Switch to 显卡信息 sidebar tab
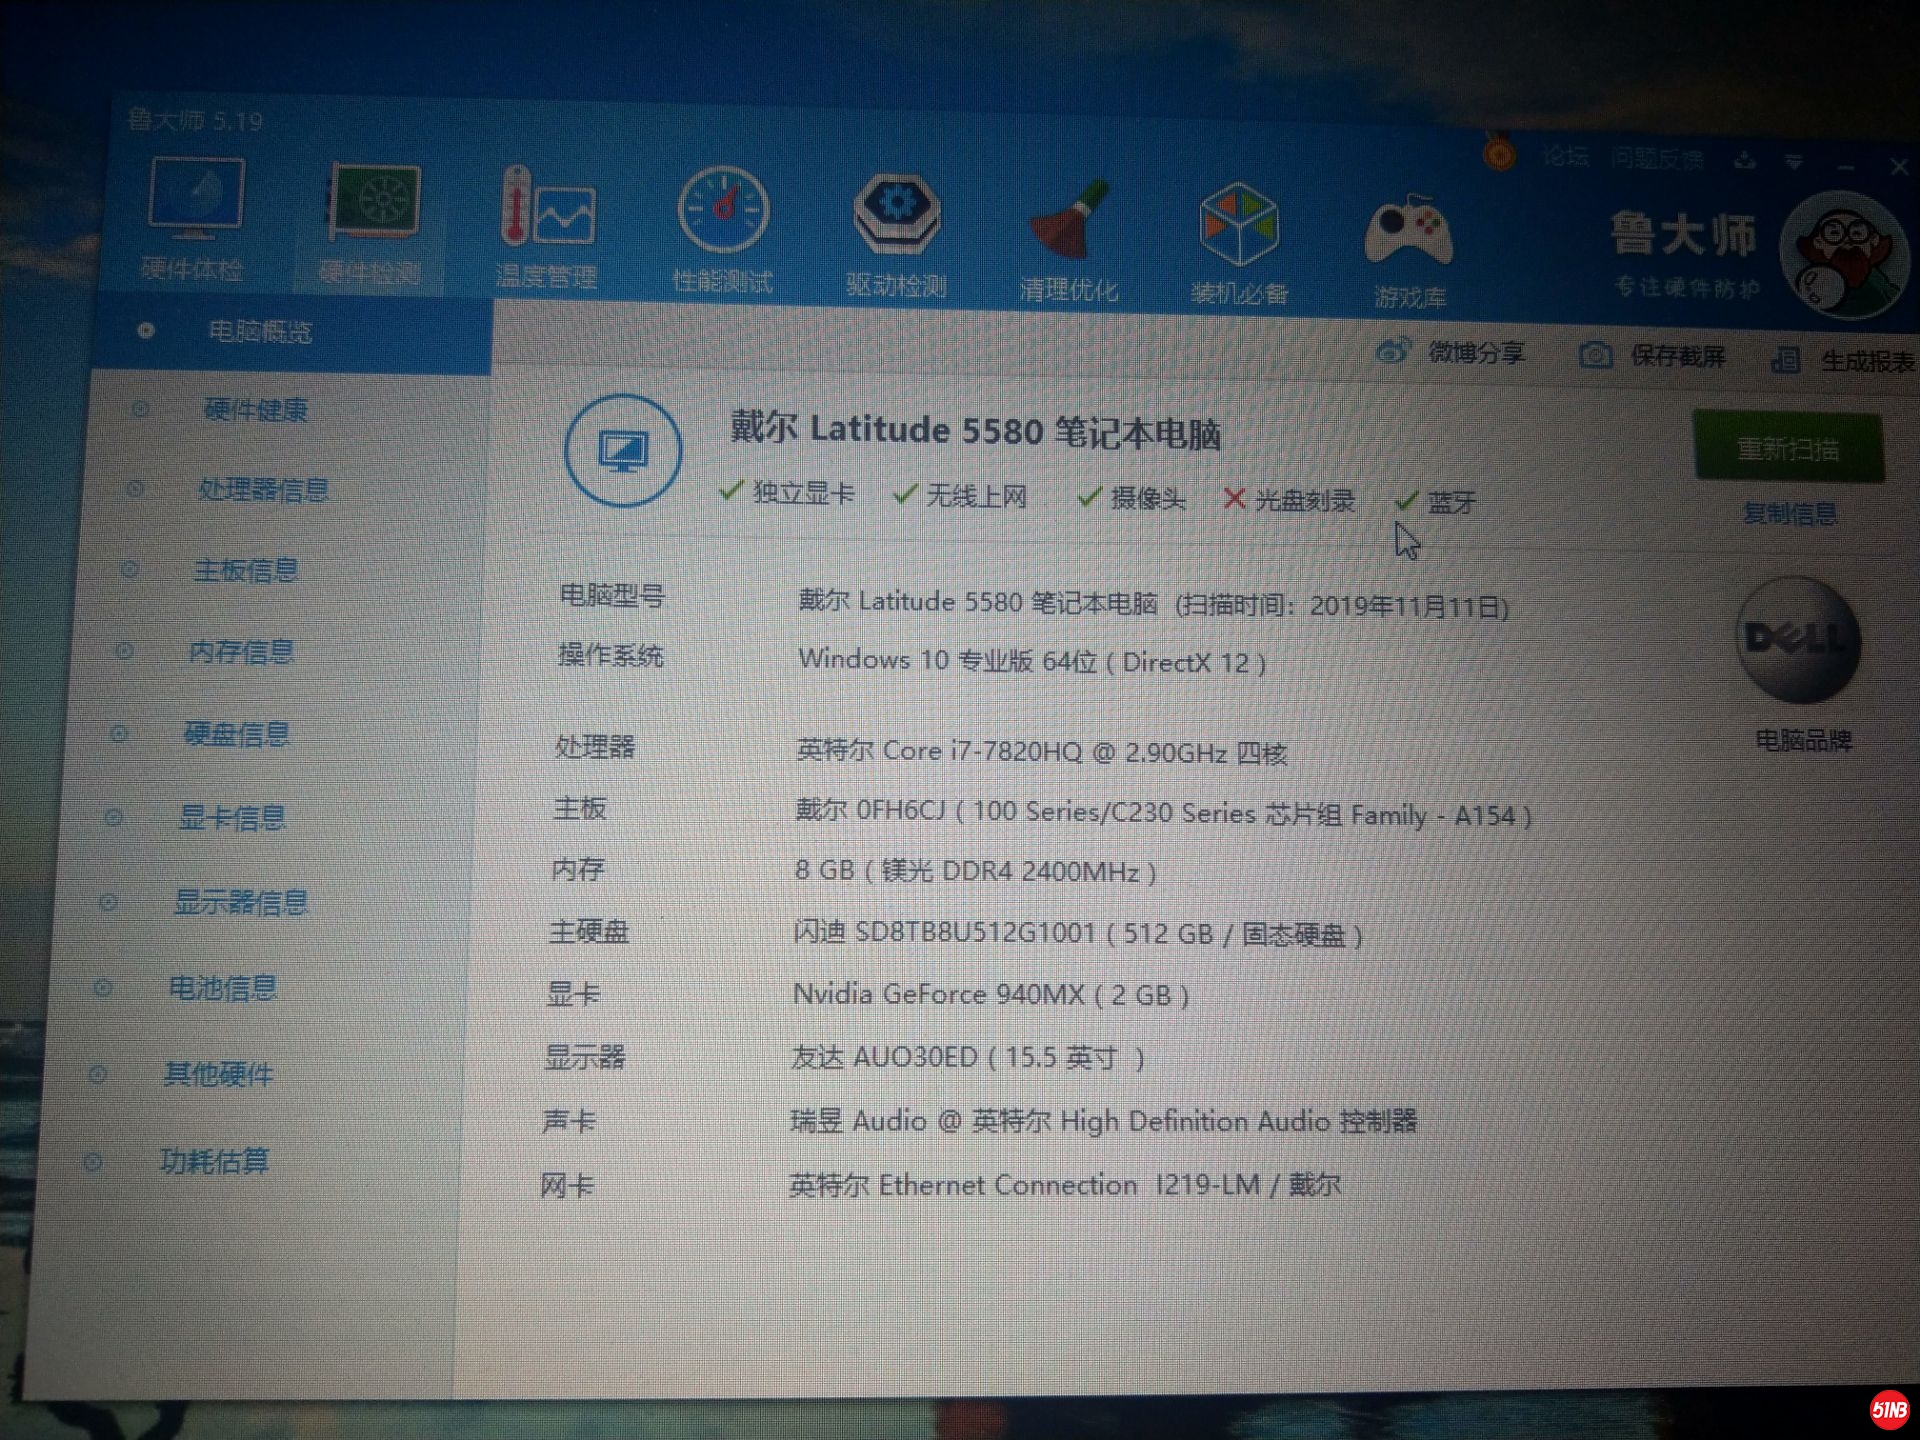1920x1440 pixels. click(x=232, y=818)
